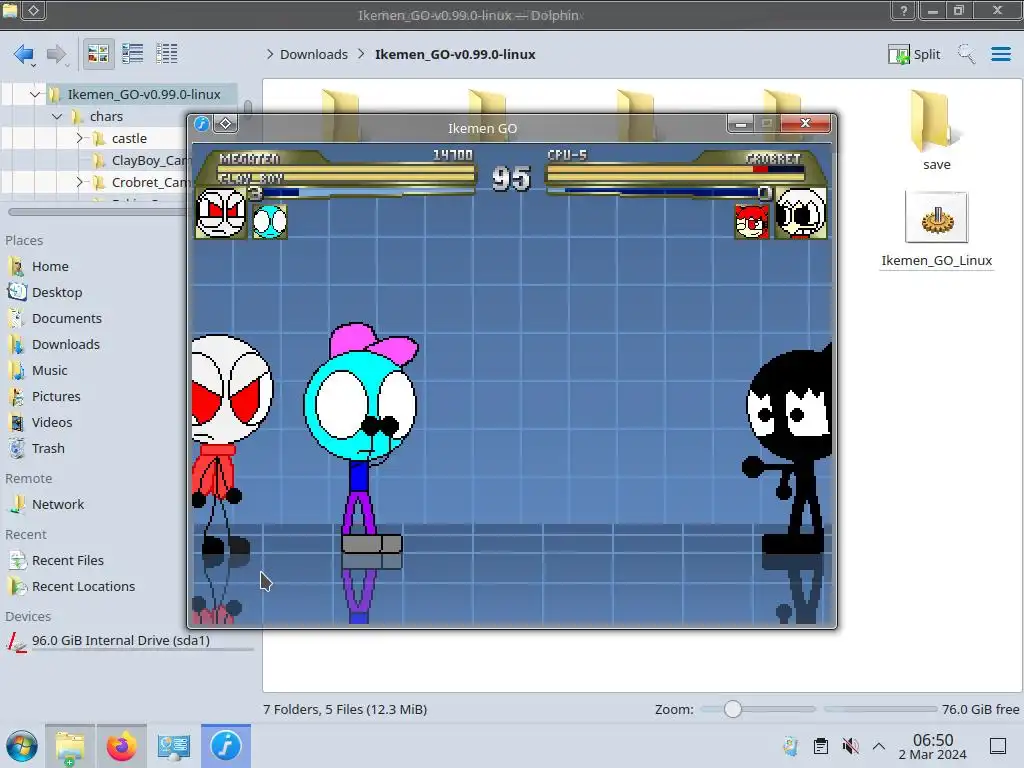Click Crobret opponent portrait in game
This screenshot has height=768, width=1024.
801,213
